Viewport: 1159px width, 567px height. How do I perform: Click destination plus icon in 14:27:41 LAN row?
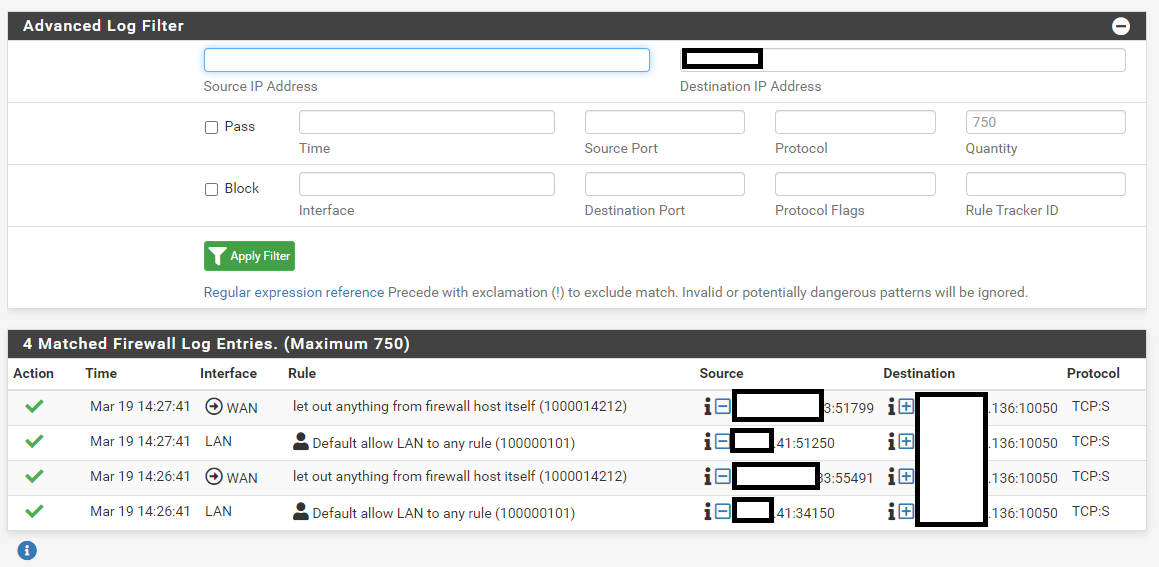click(x=906, y=442)
